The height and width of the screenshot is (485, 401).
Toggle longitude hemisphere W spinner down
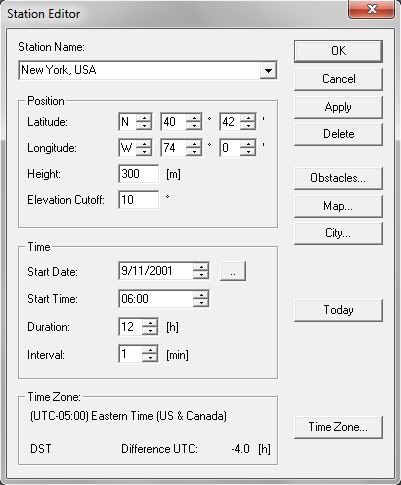point(144,152)
